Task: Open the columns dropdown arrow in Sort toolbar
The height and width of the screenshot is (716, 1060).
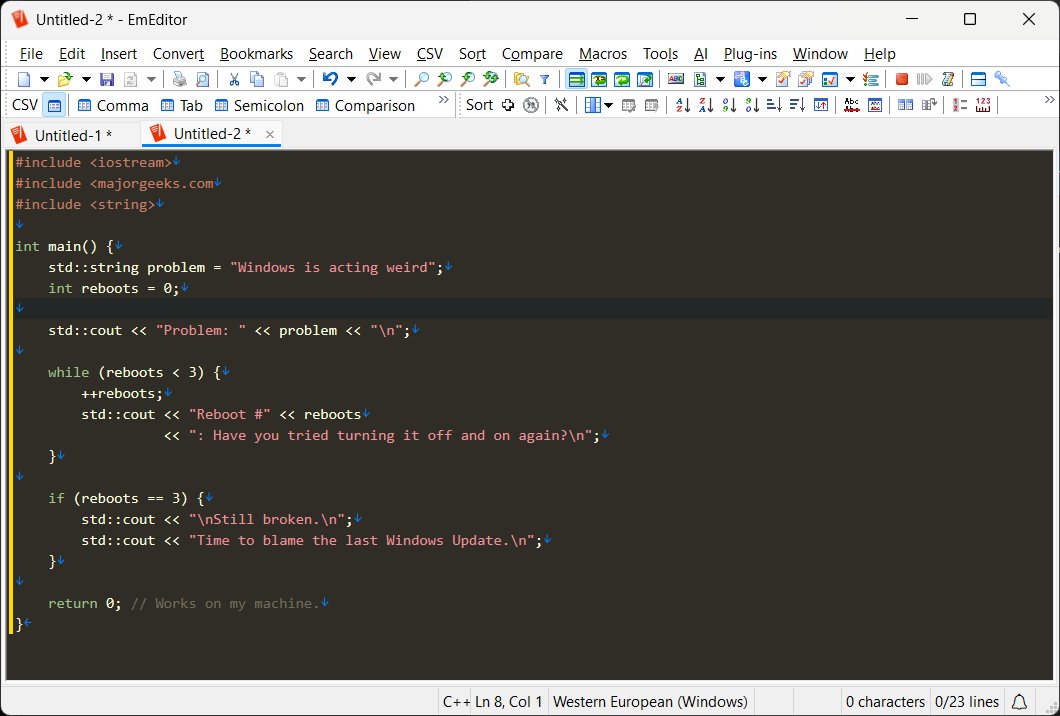Action: click(x=608, y=105)
